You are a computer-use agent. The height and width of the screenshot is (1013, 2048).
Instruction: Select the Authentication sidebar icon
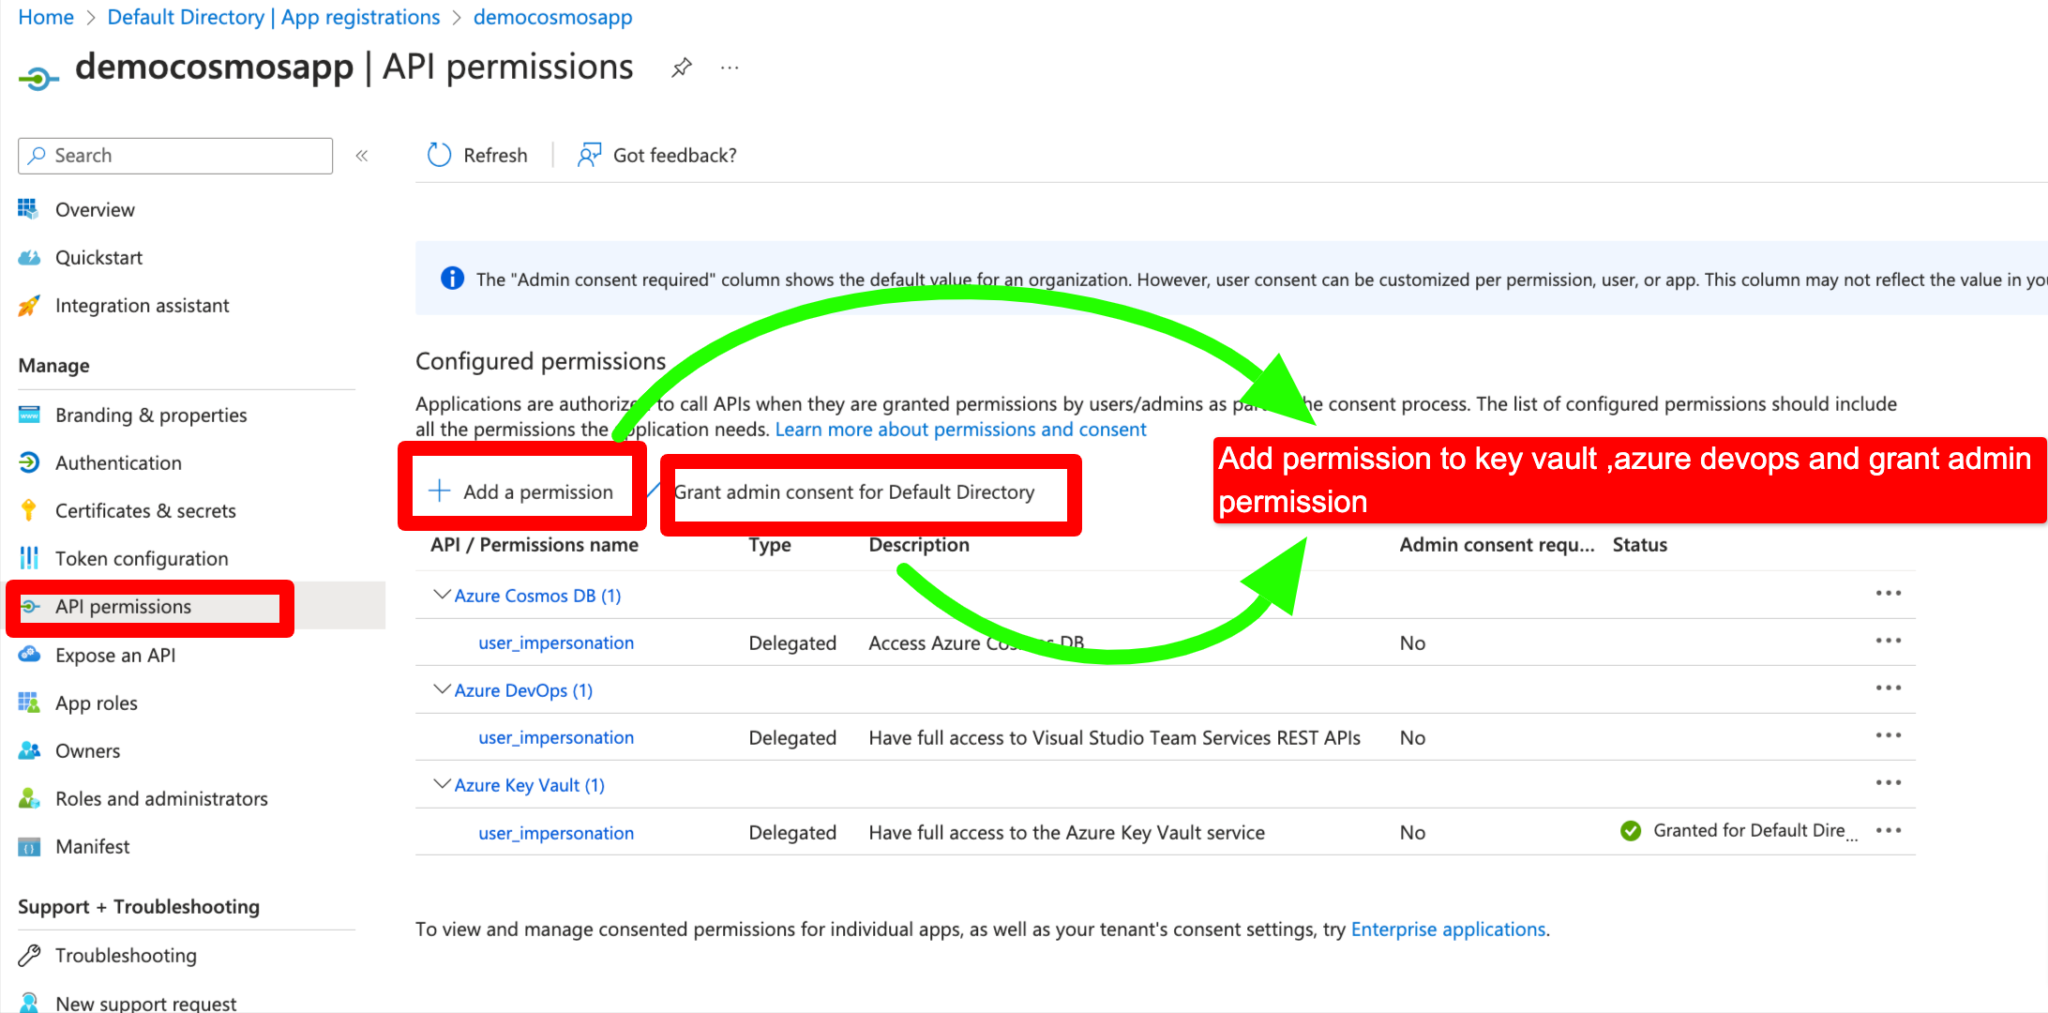click(29, 462)
